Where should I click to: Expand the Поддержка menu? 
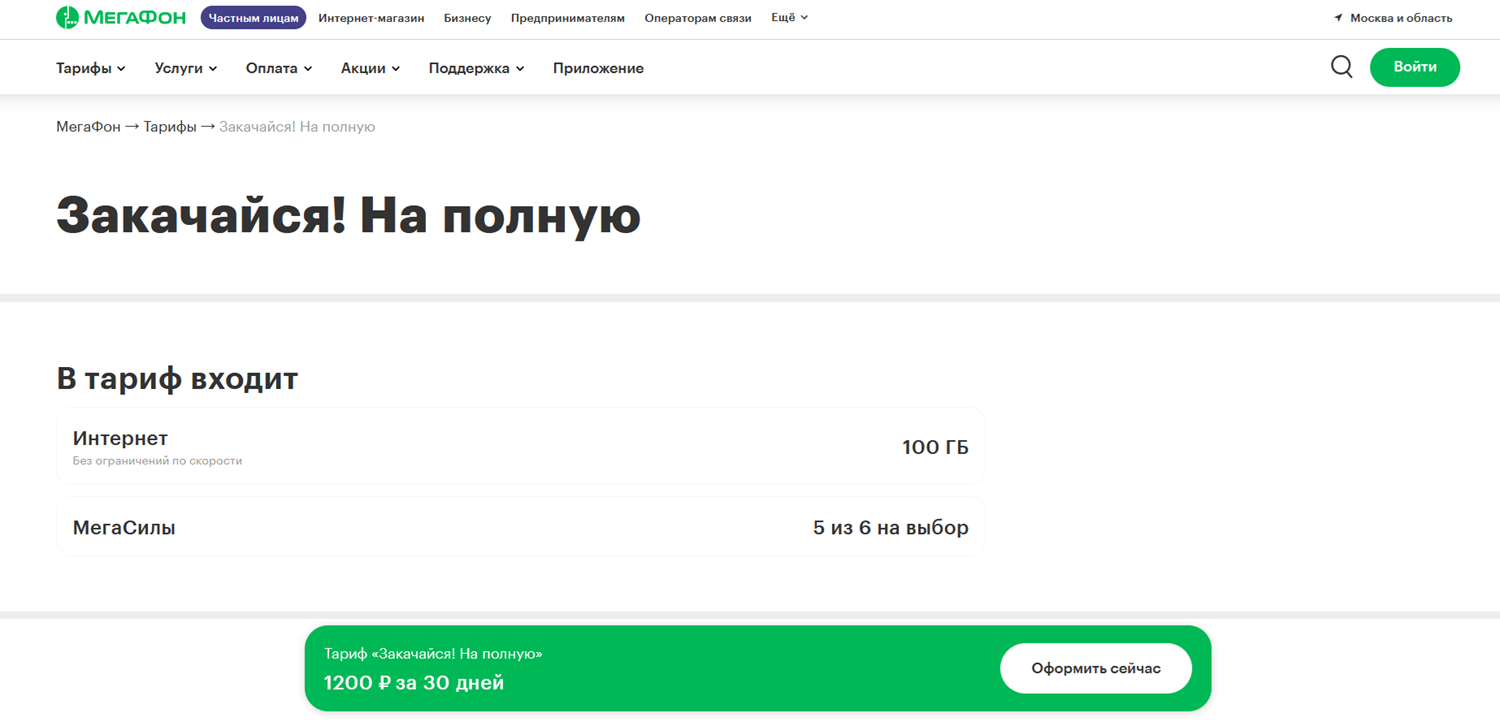pos(477,68)
